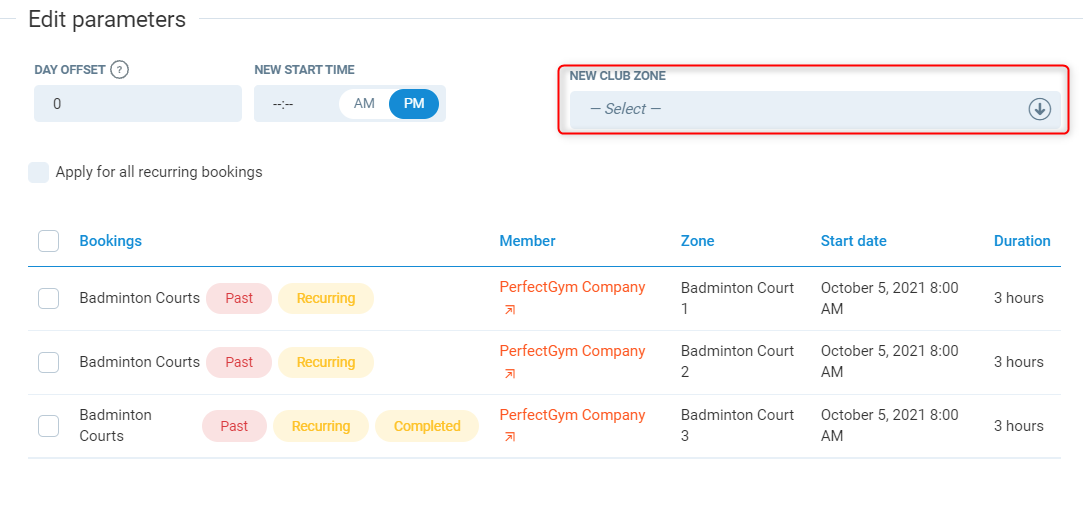Open external link icon for Badminton Court 2 member
The height and width of the screenshot is (514, 1083).
[510, 374]
